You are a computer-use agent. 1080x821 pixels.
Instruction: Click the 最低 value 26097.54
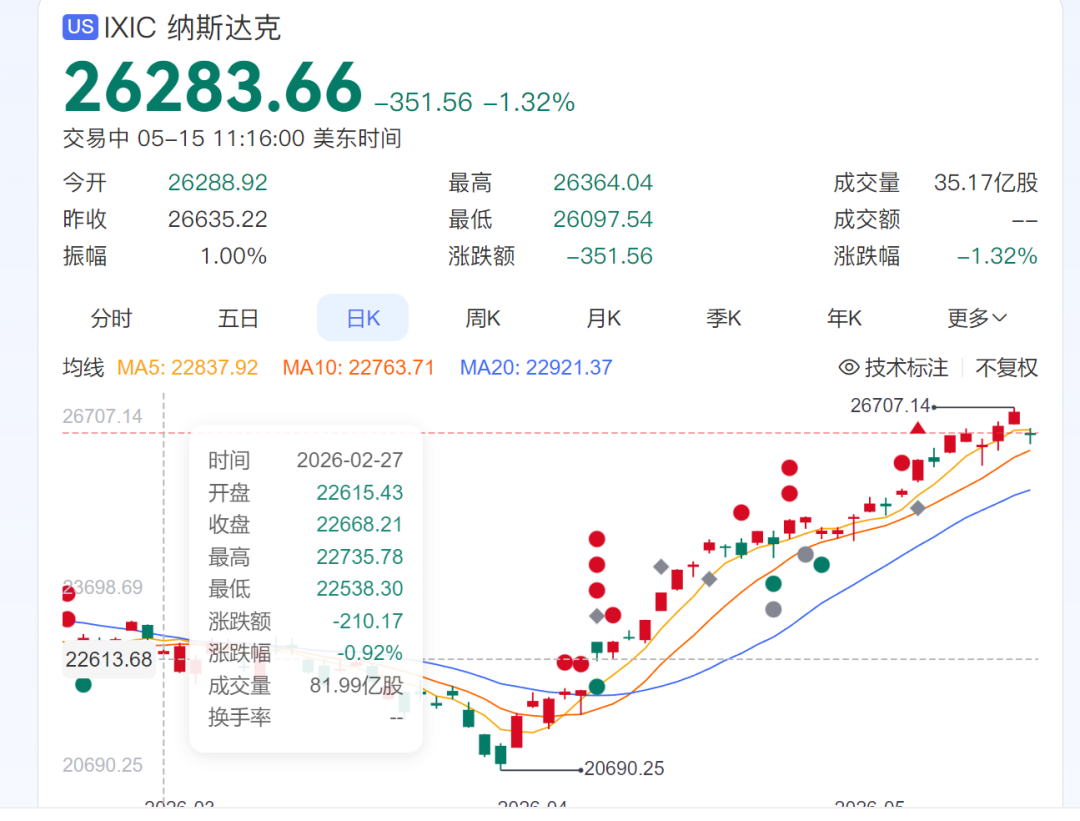tap(603, 219)
